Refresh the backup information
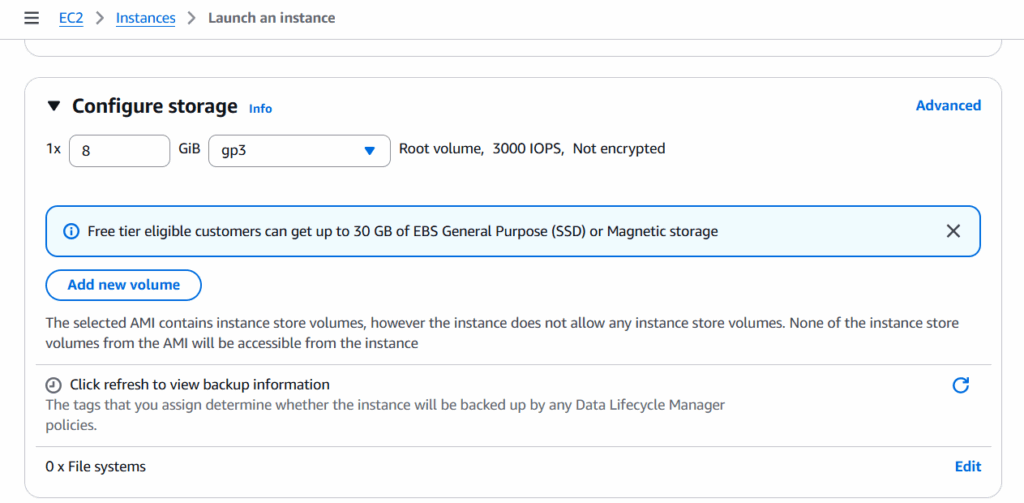Viewport: 1024px width, 503px height. (960, 385)
